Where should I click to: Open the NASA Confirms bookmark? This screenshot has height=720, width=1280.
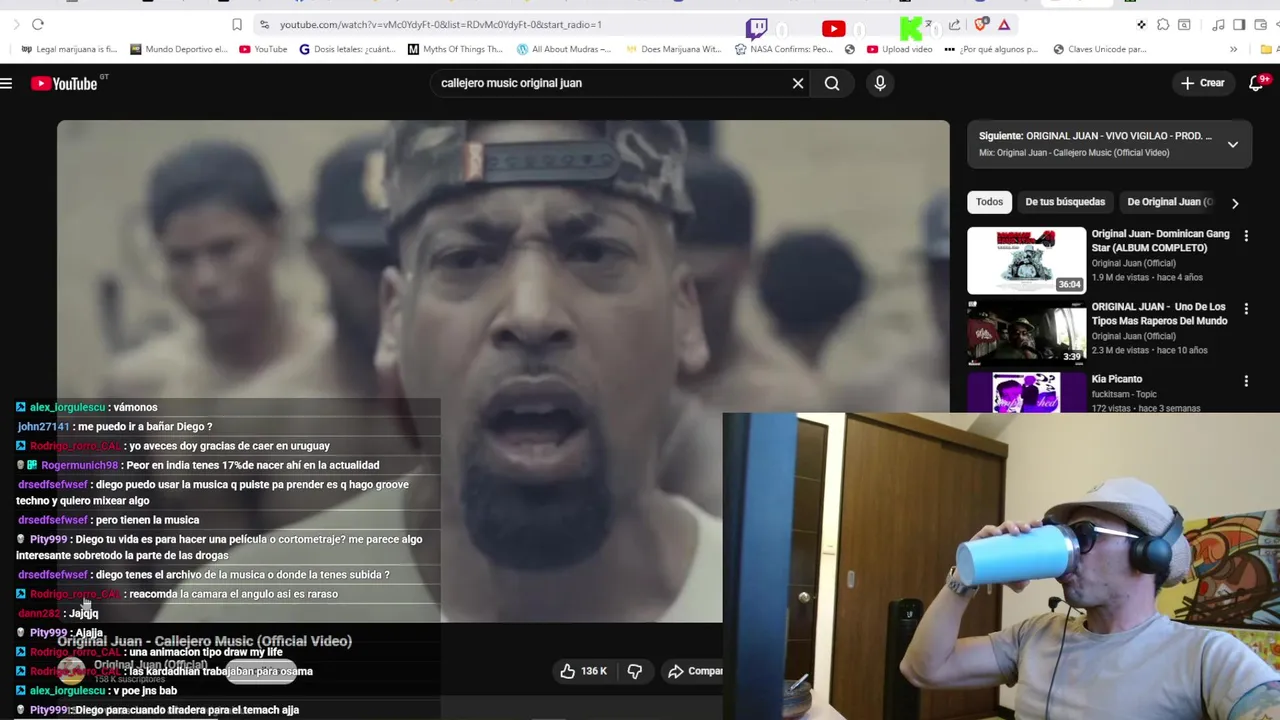783,49
